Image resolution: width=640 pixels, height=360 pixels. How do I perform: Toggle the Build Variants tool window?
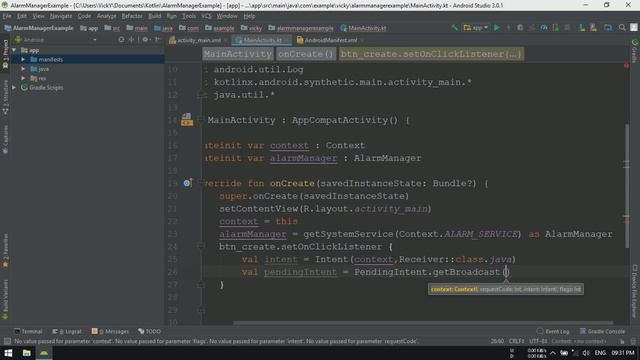5,299
